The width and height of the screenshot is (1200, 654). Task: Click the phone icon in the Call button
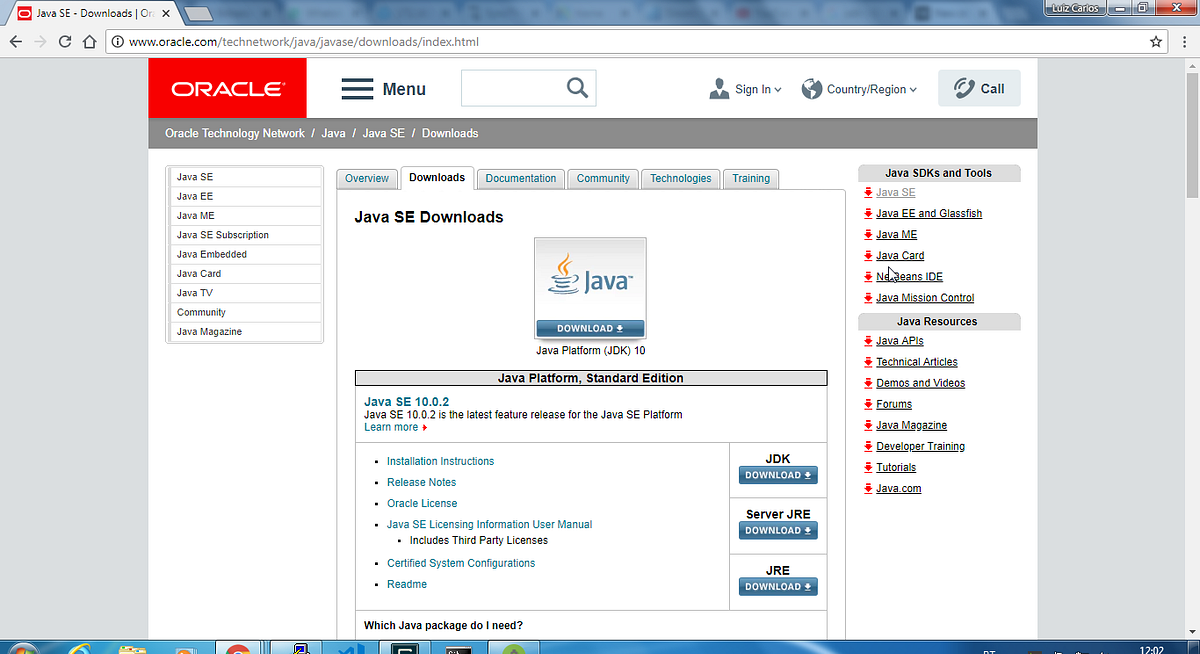[x=963, y=88]
